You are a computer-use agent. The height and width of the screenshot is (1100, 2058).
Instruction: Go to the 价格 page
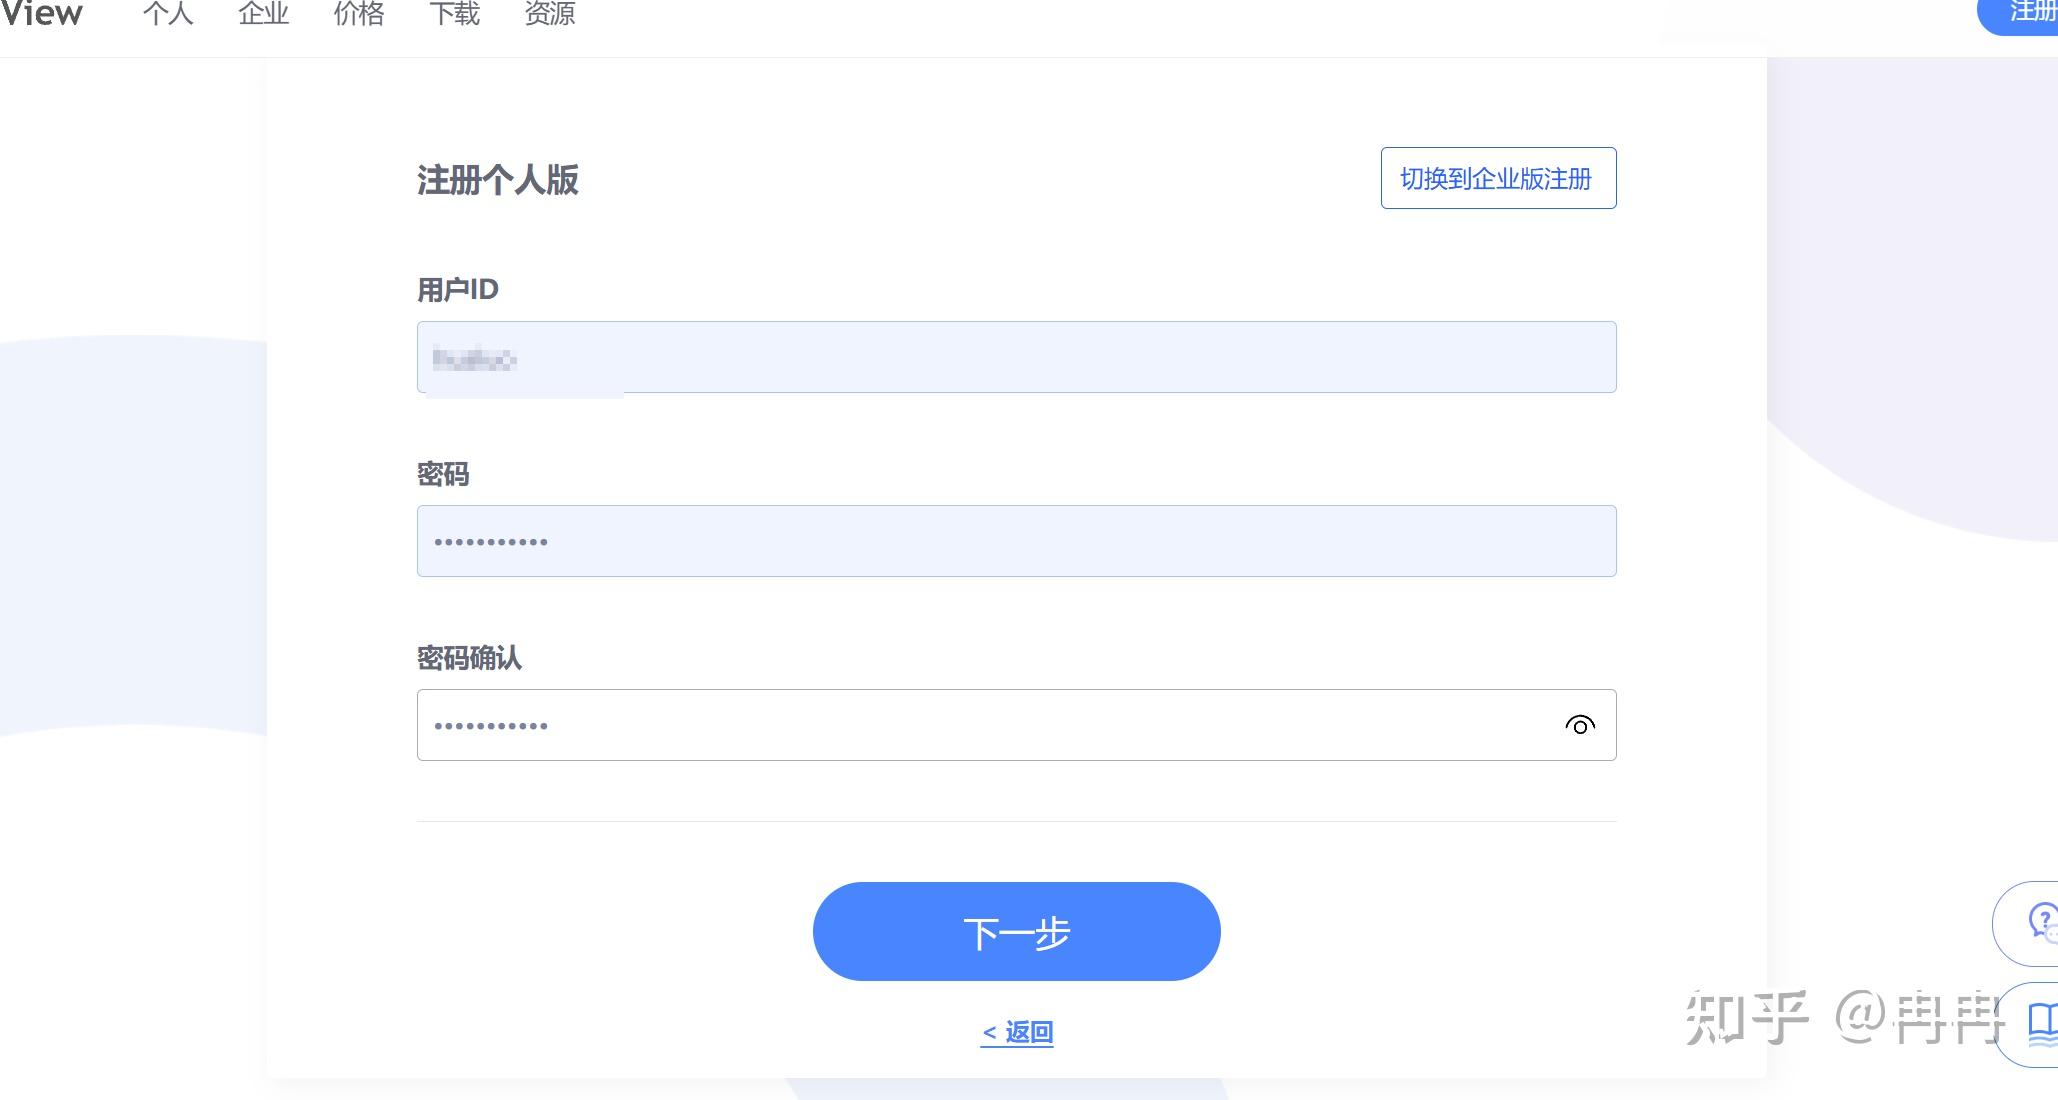357,14
